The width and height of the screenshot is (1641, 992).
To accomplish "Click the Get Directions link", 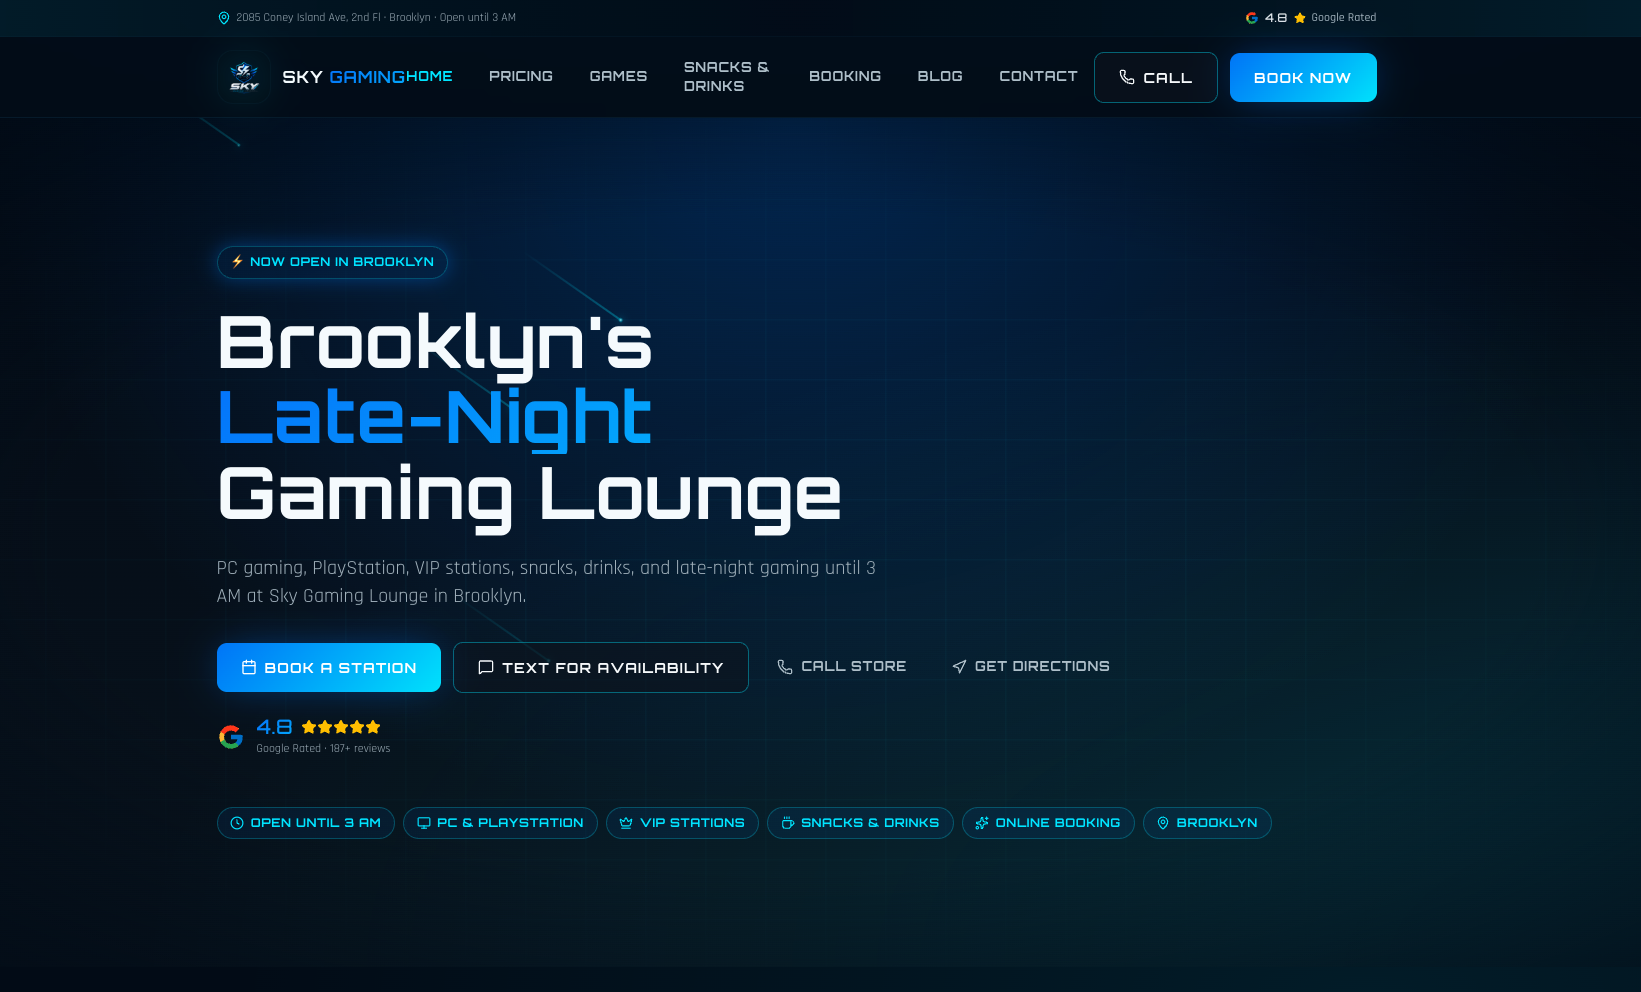I will 1031,666.
